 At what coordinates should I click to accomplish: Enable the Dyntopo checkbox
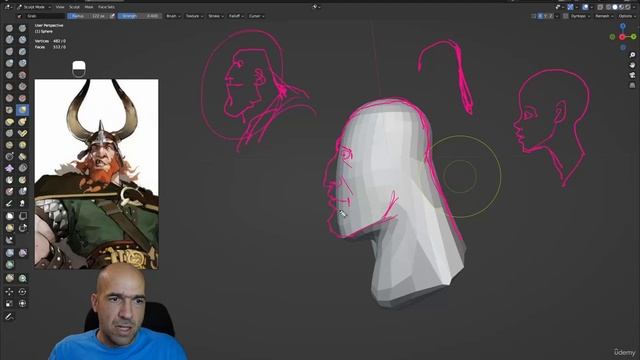(565, 16)
